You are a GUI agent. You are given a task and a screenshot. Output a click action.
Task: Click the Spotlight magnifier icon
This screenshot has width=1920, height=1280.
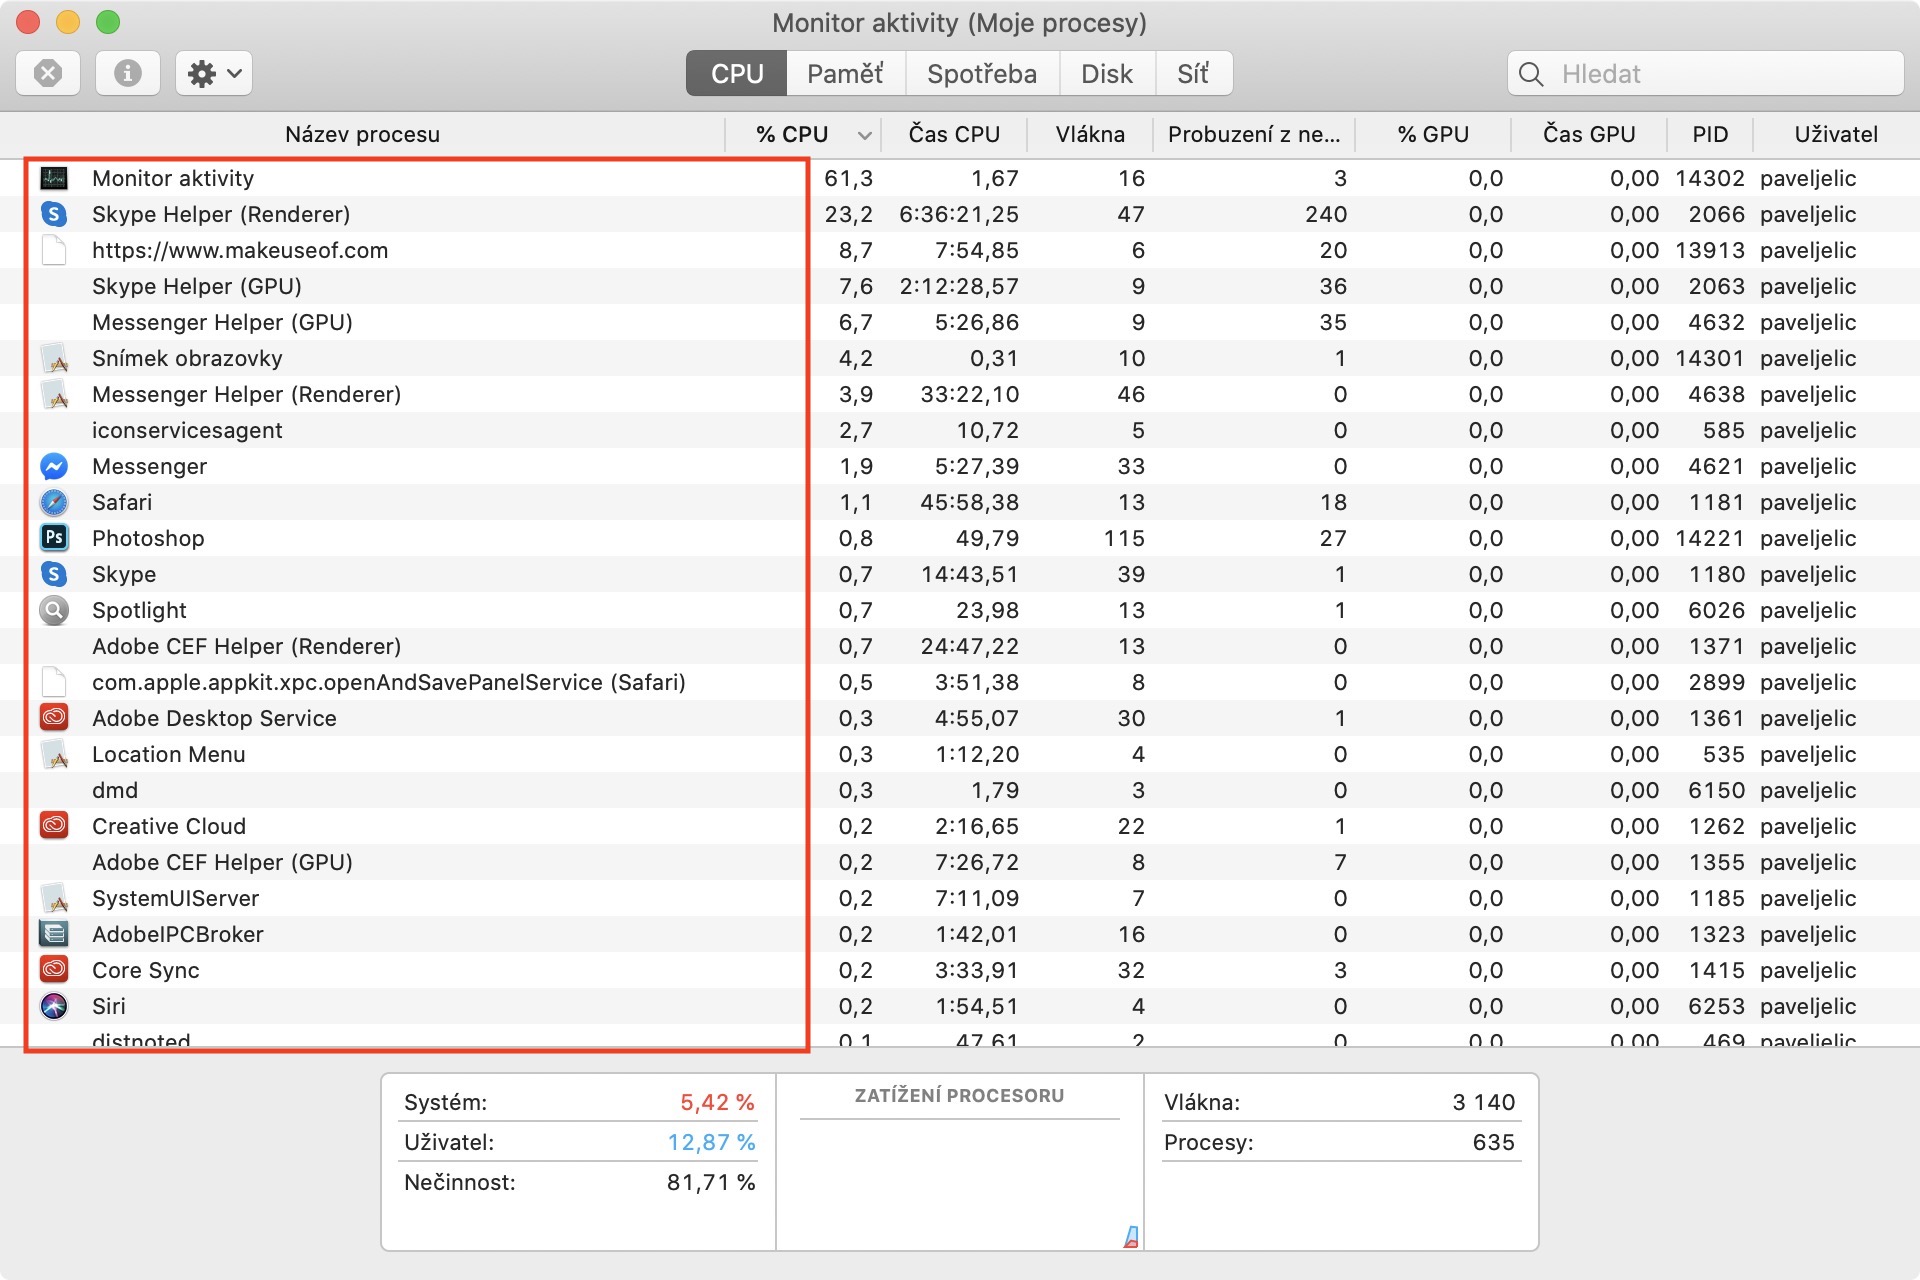pyautogui.click(x=54, y=610)
